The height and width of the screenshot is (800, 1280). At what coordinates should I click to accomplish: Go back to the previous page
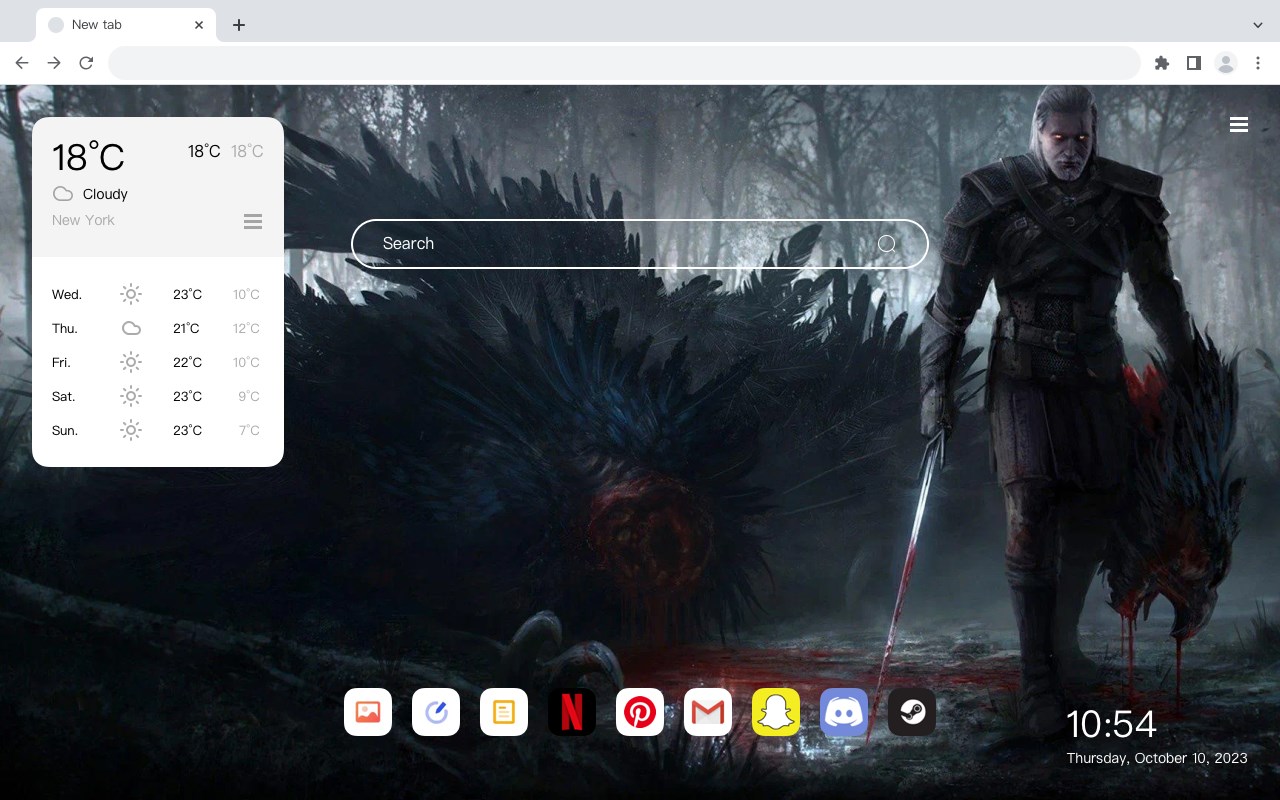22,63
